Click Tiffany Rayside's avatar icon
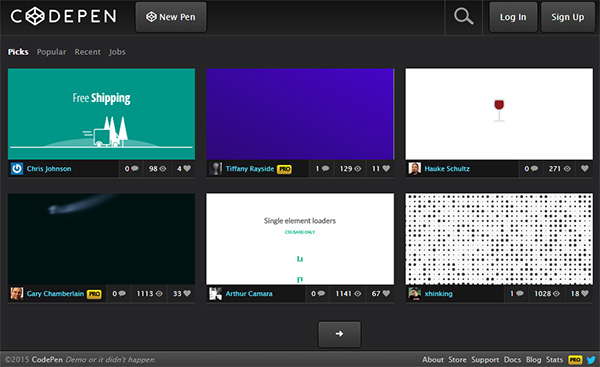Viewport: 600px width, 367px height. coord(216,169)
